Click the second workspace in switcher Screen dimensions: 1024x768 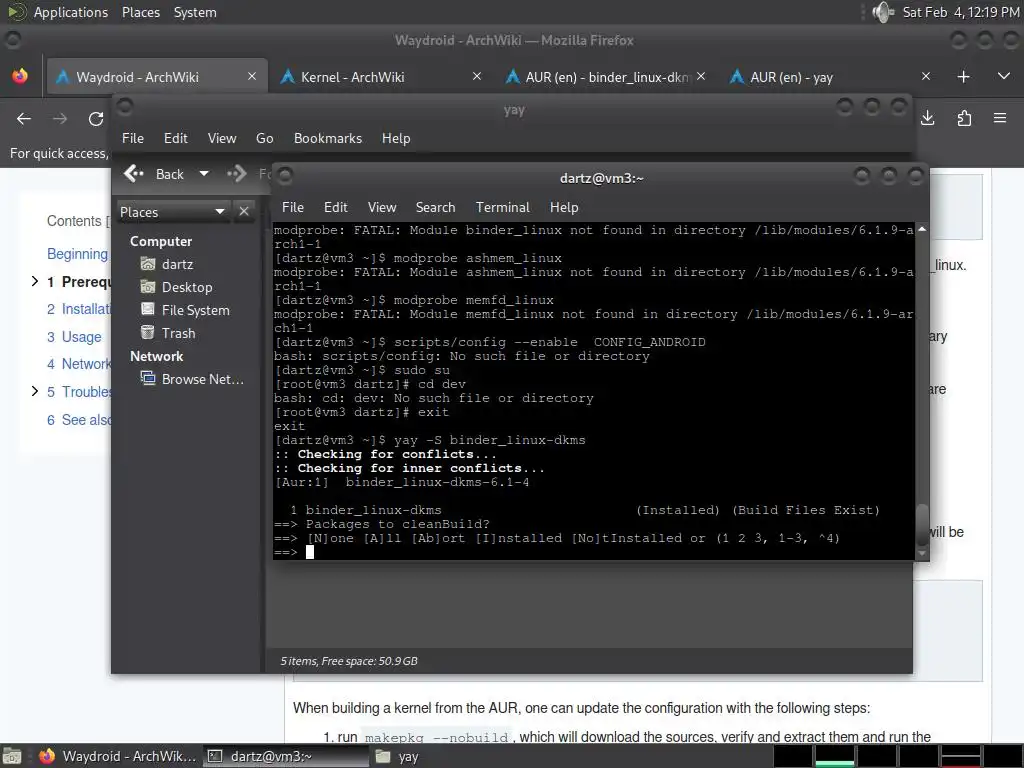[835, 756]
